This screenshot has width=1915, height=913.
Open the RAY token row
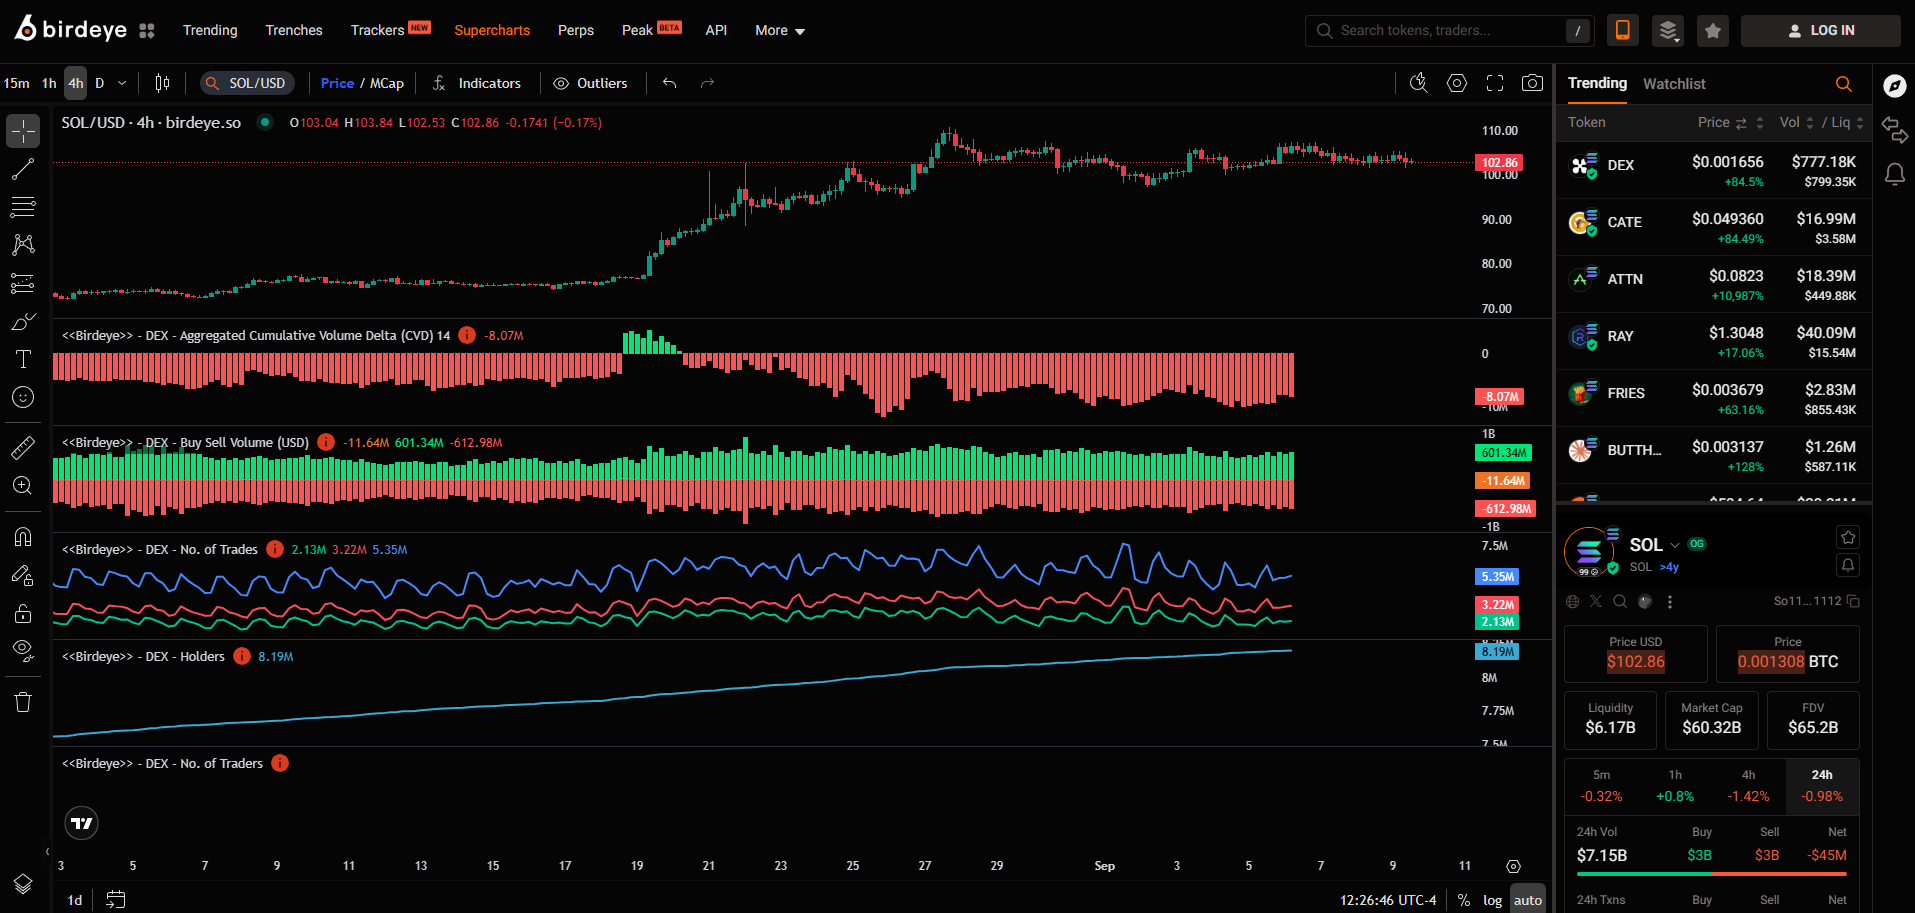coord(1714,342)
